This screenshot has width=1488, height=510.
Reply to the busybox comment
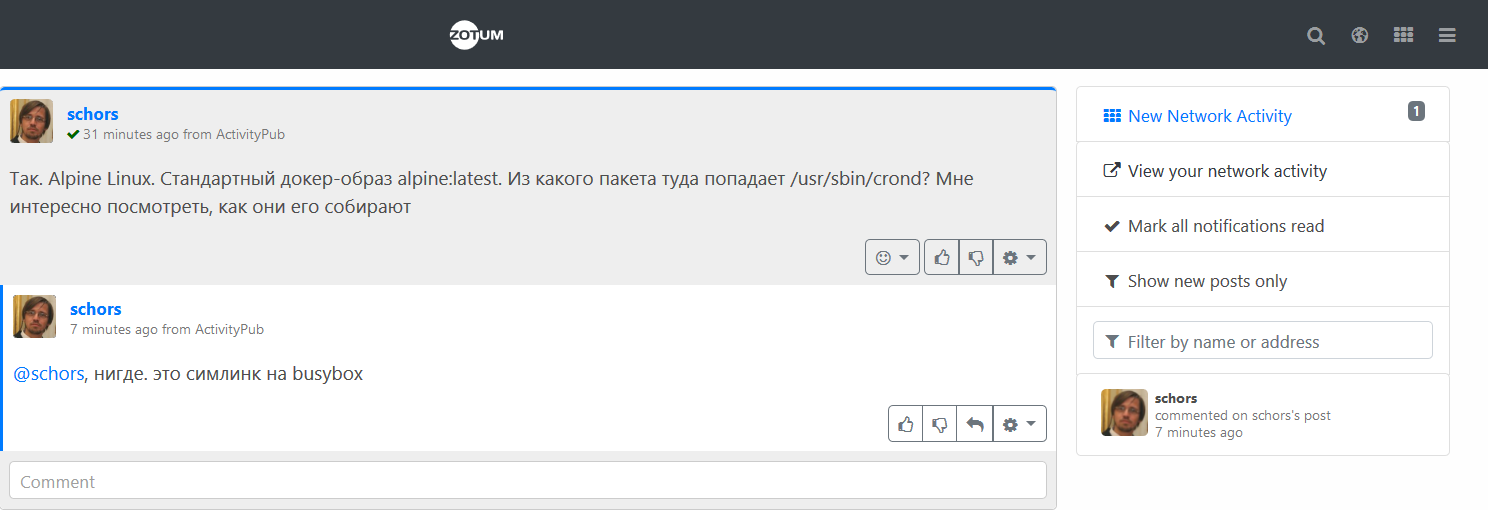tap(975, 424)
